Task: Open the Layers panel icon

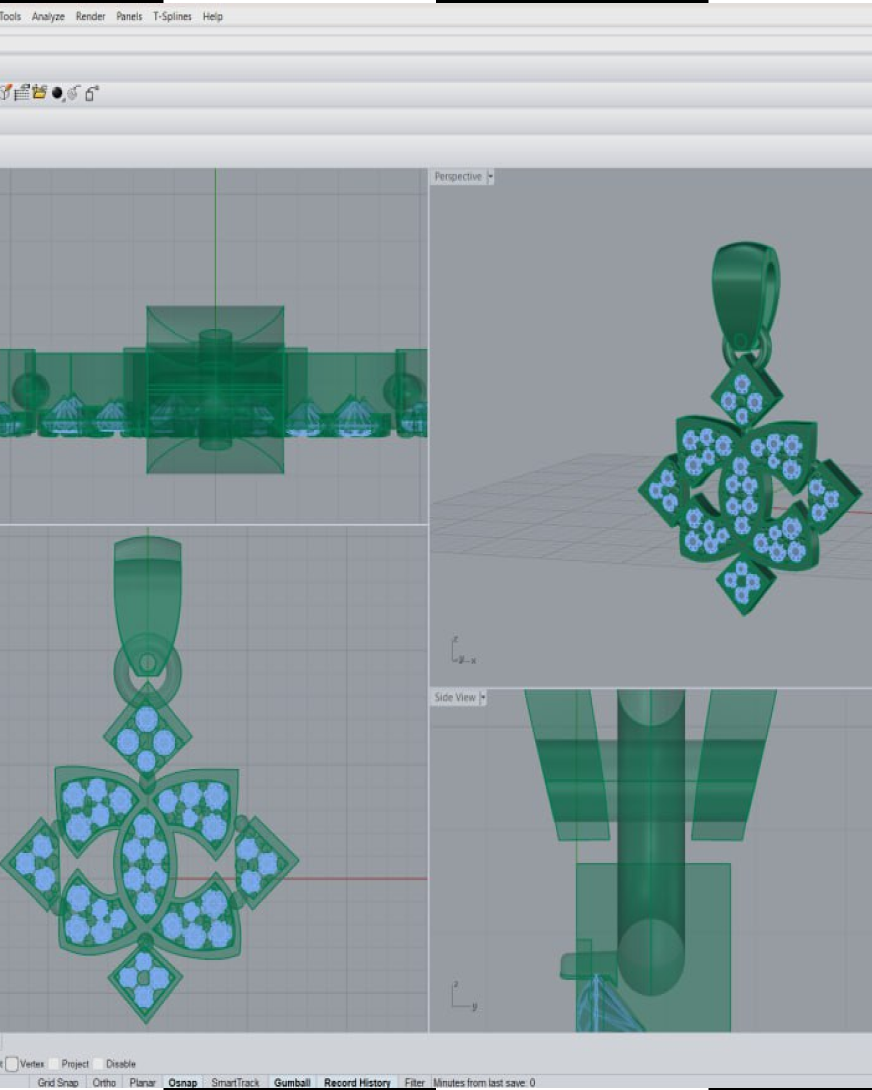Action: pos(21,93)
